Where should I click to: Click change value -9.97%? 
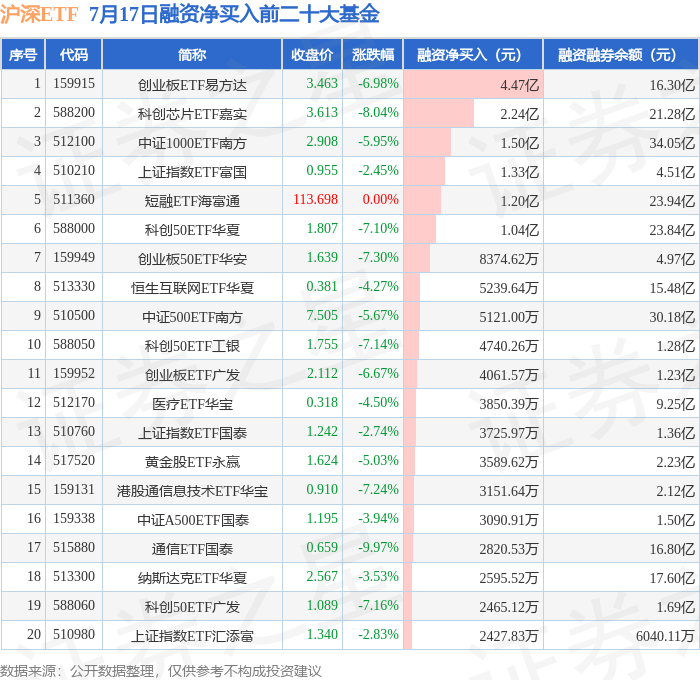click(x=378, y=548)
